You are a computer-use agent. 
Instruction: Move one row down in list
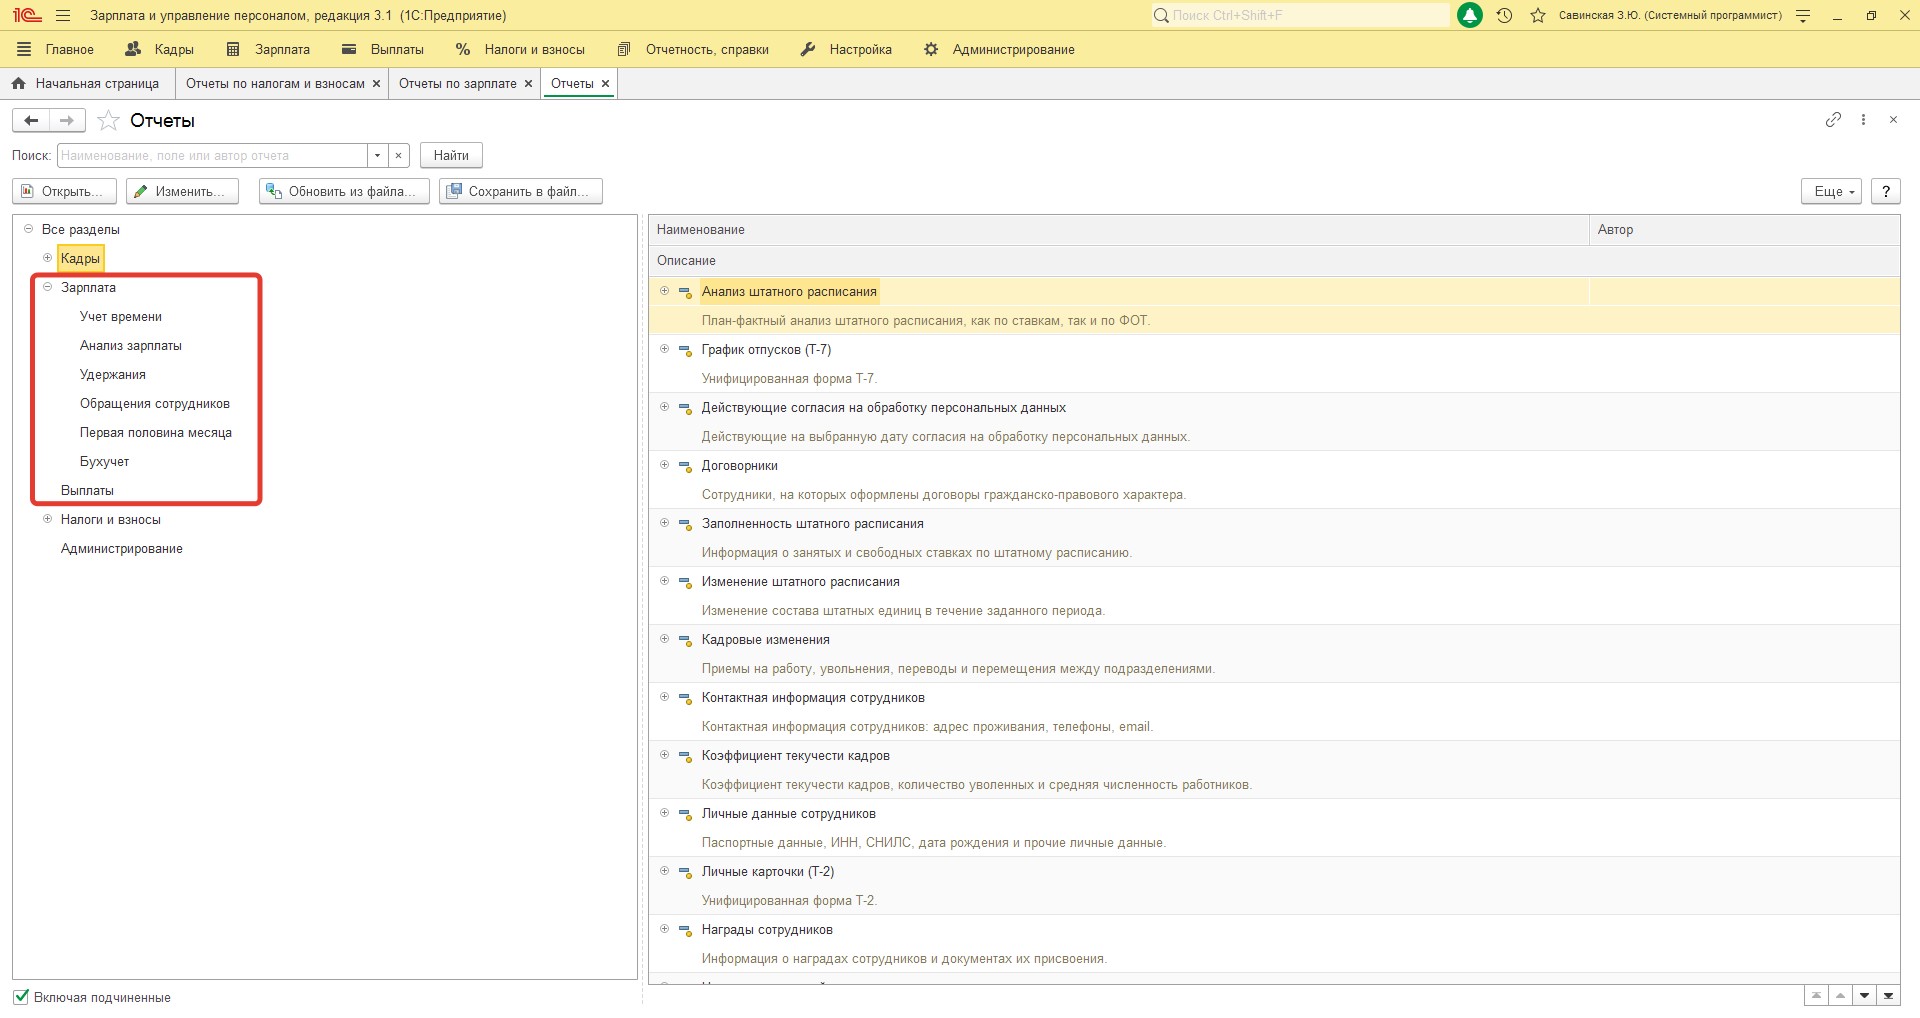[x=1864, y=996]
